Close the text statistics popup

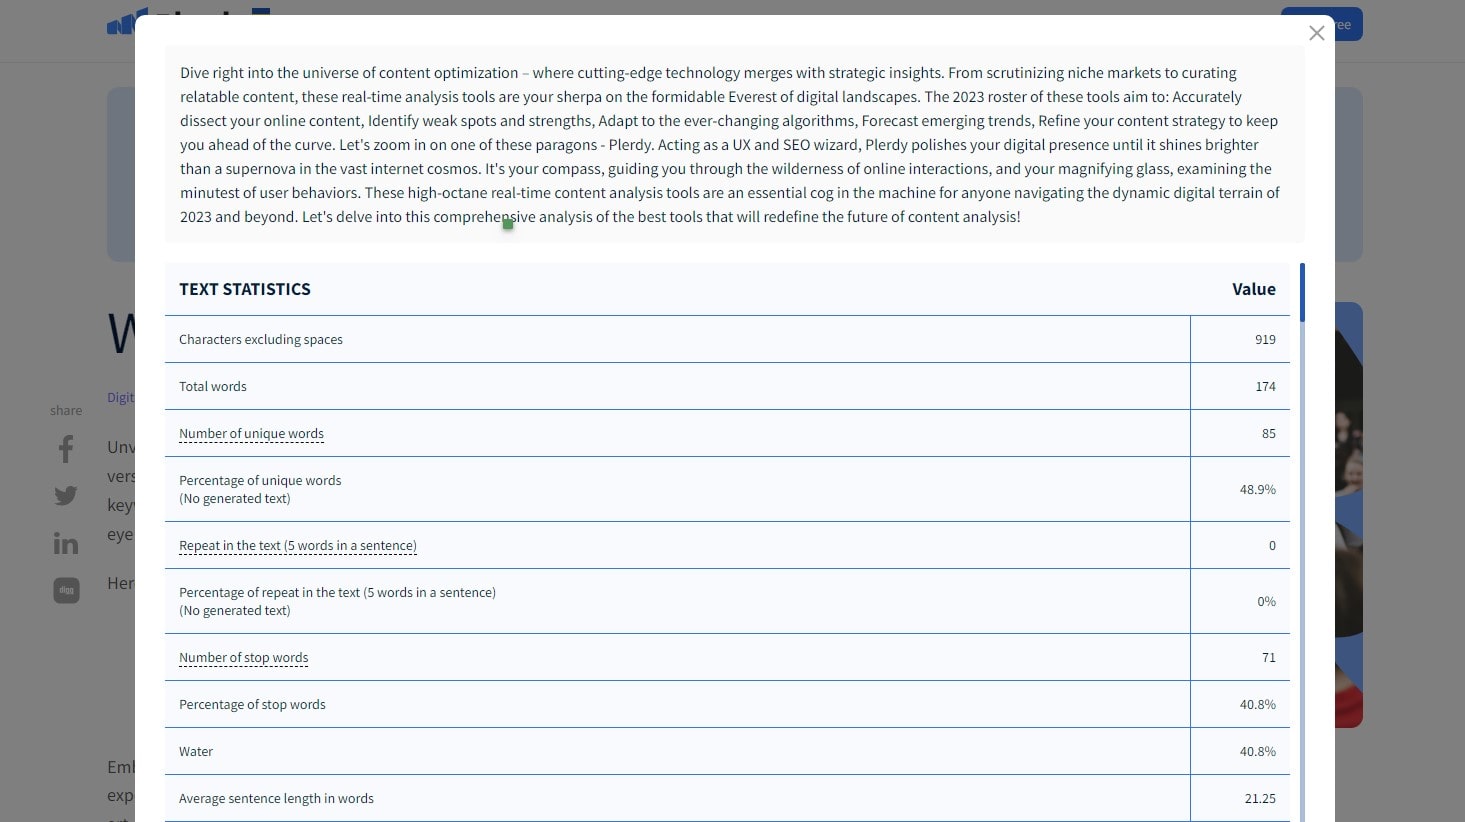coord(1316,33)
